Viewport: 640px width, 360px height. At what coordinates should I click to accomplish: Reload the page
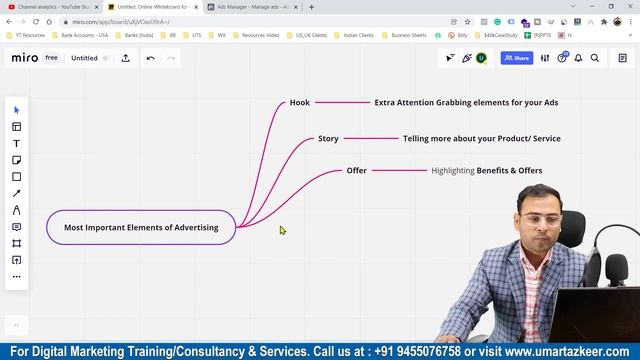pos(36,22)
